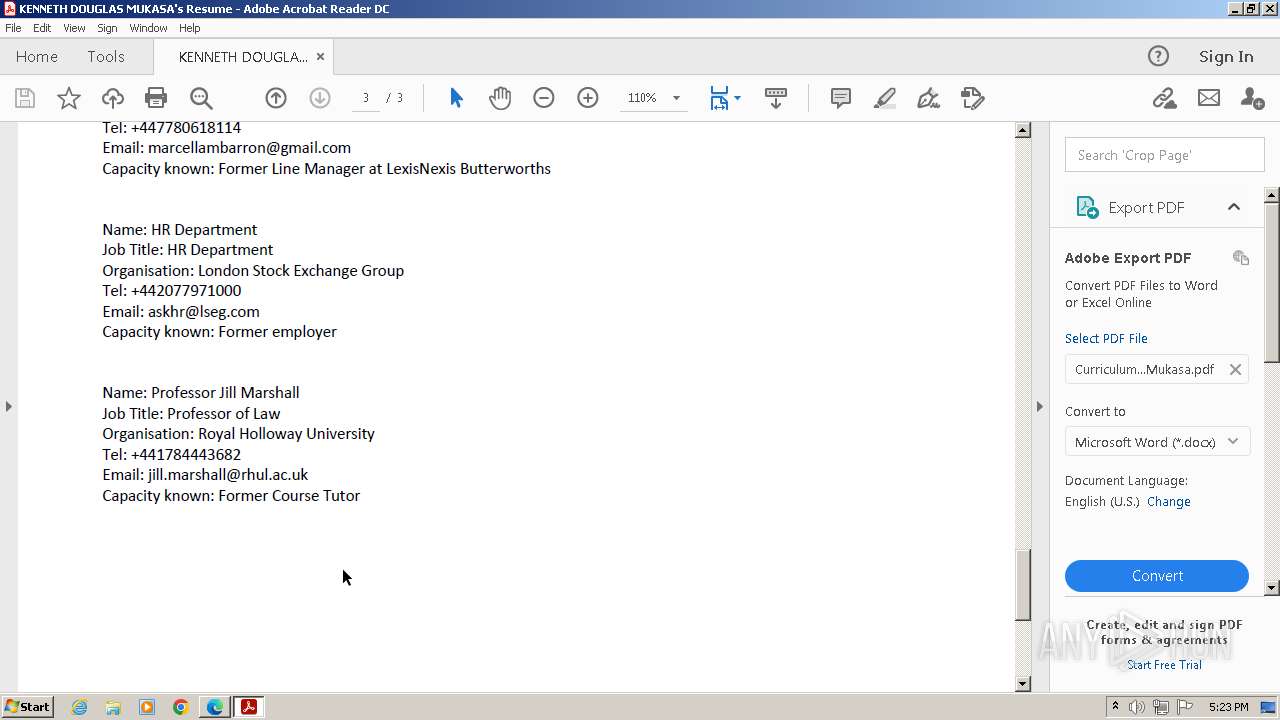This screenshot has width=1280, height=720.
Task: Activate the selection arrow tool
Action: tap(456, 98)
